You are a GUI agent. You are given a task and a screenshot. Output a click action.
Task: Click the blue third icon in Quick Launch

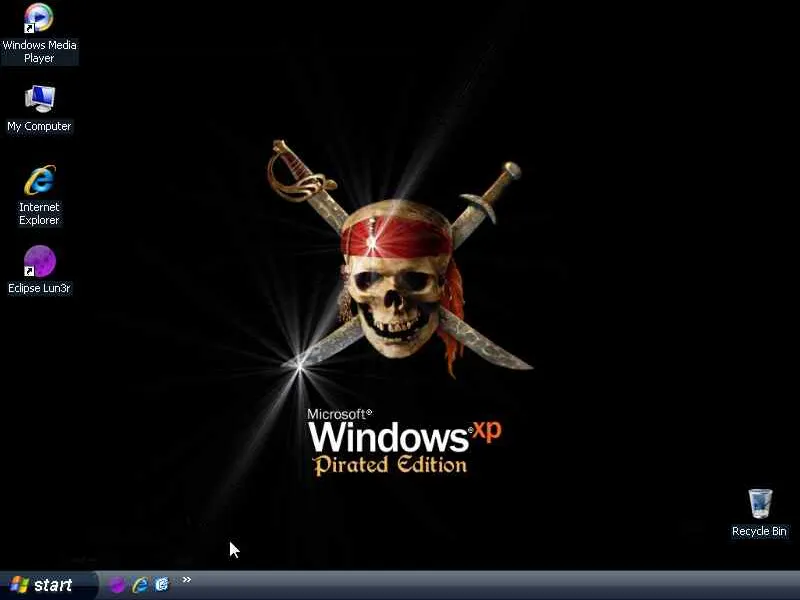[x=162, y=584]
